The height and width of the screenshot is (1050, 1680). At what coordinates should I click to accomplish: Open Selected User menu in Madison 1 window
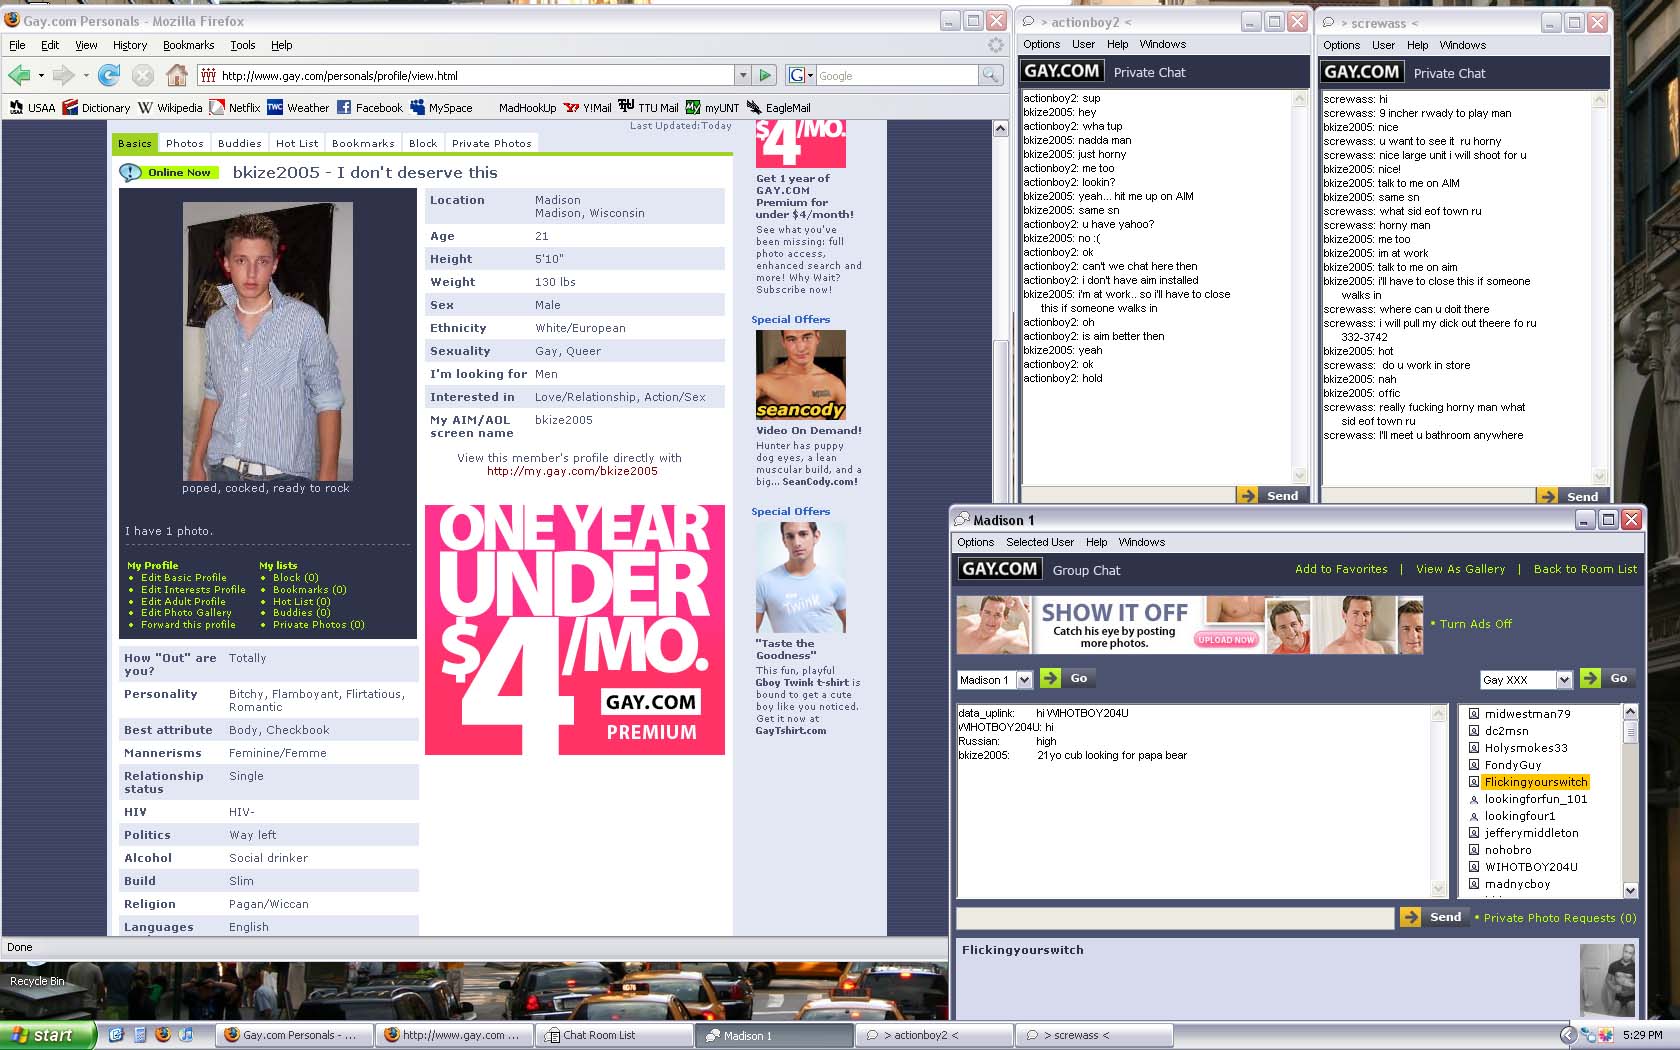pos(1040,542)
